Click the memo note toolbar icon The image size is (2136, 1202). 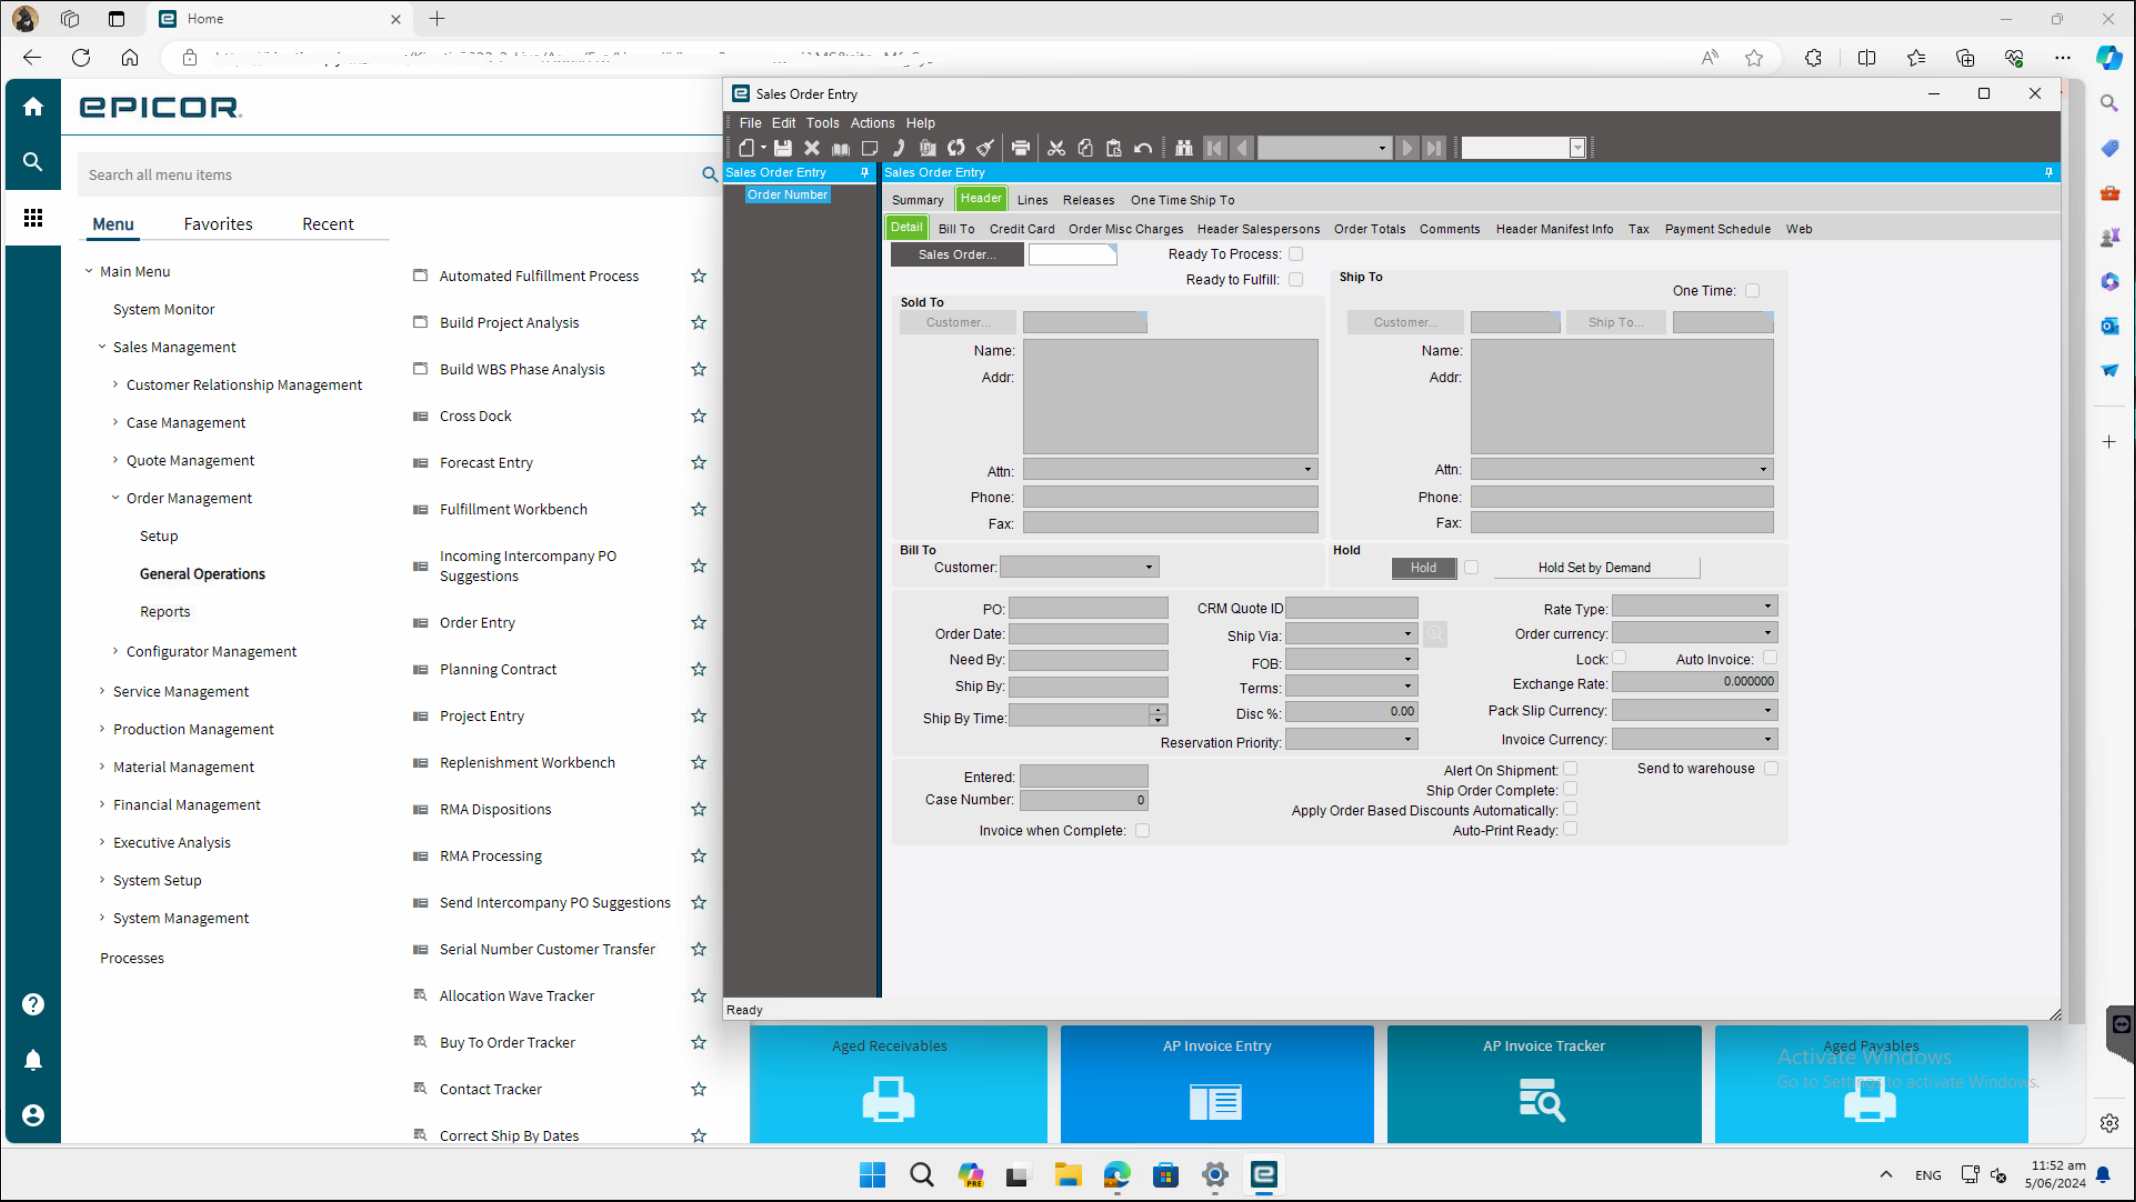click(870, 148)
